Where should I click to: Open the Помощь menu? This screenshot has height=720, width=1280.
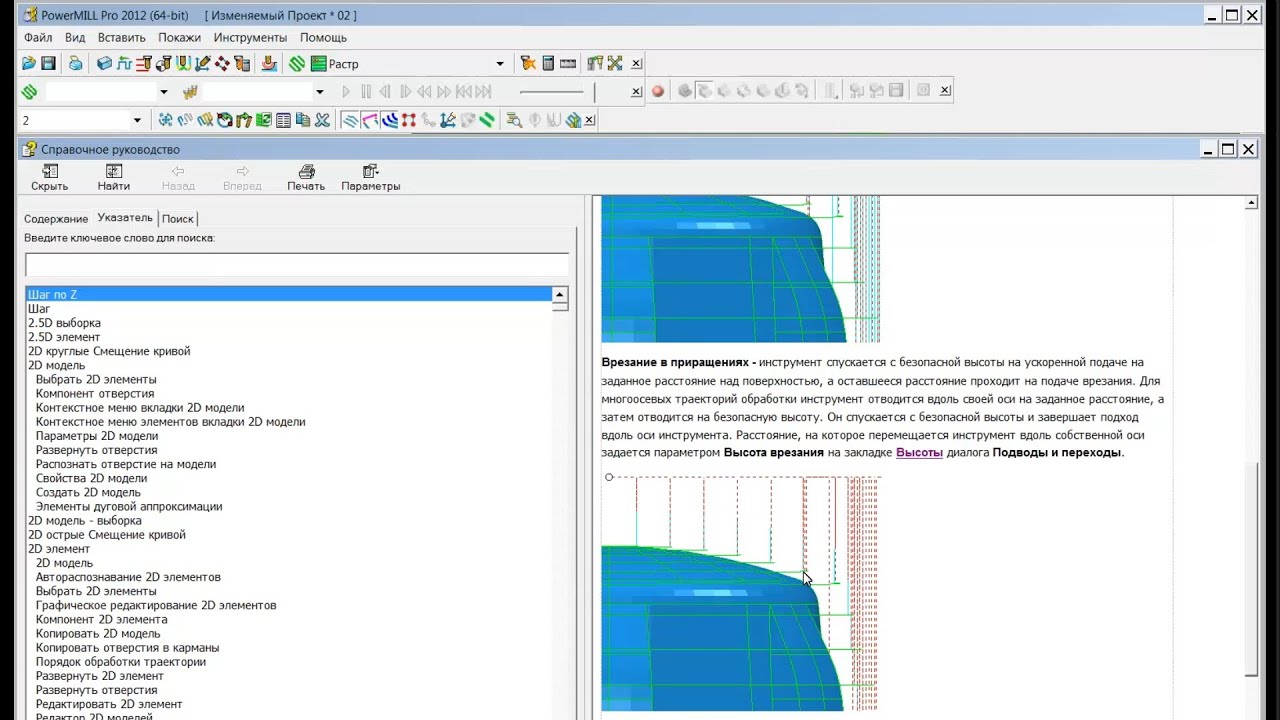[x=323, y=37]
